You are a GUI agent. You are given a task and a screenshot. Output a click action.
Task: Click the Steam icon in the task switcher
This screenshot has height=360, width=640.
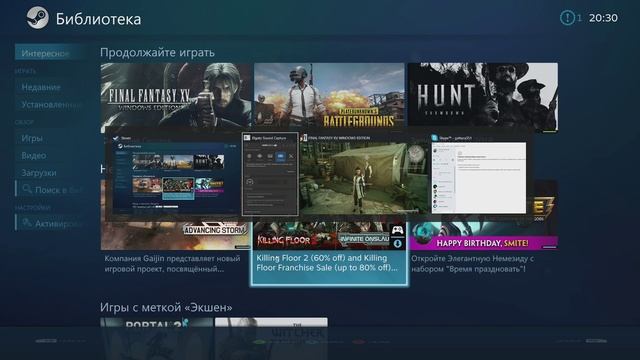[116, 138]
